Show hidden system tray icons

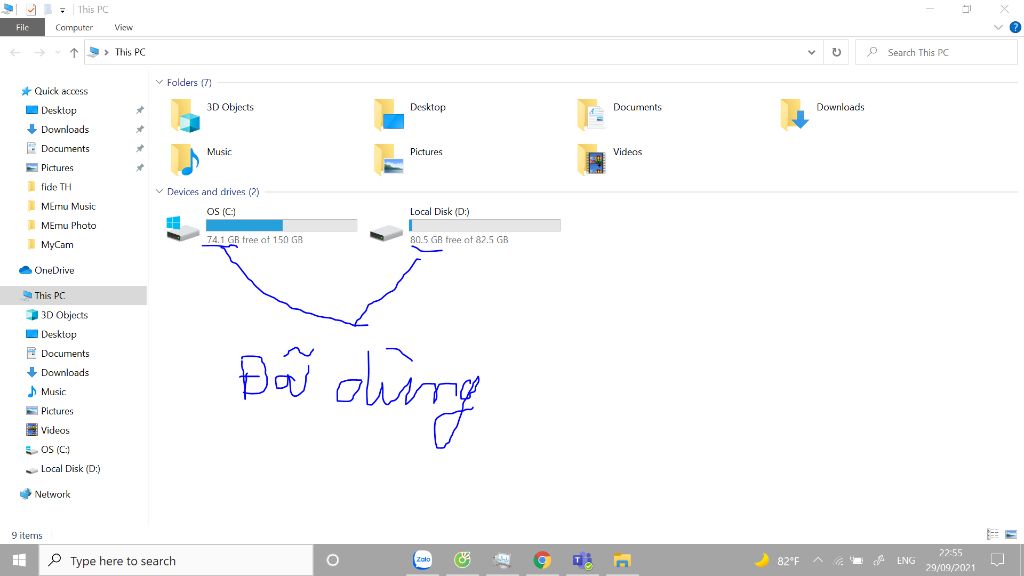(x=818, y=560)
